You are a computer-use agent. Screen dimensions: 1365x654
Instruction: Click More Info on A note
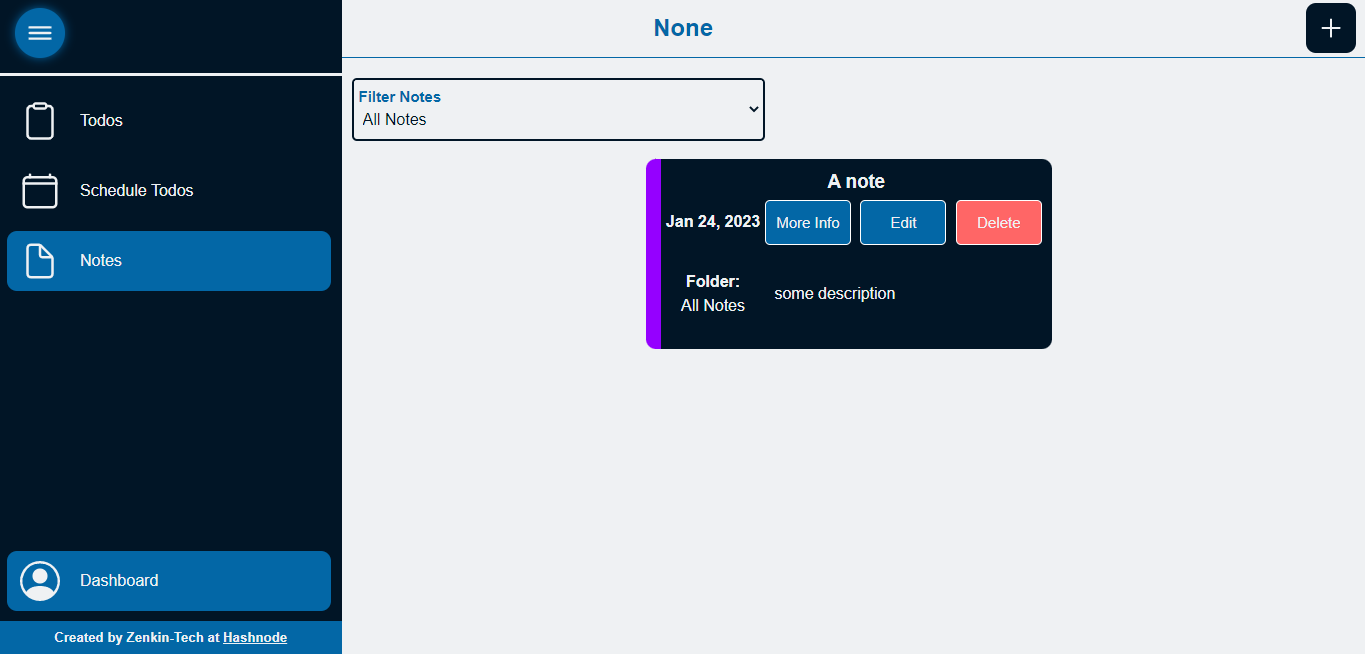808,222
